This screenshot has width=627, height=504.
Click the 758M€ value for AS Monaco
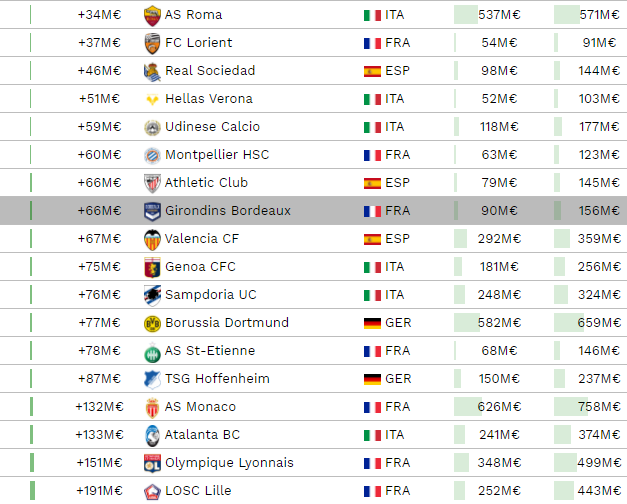coord(599,407)
